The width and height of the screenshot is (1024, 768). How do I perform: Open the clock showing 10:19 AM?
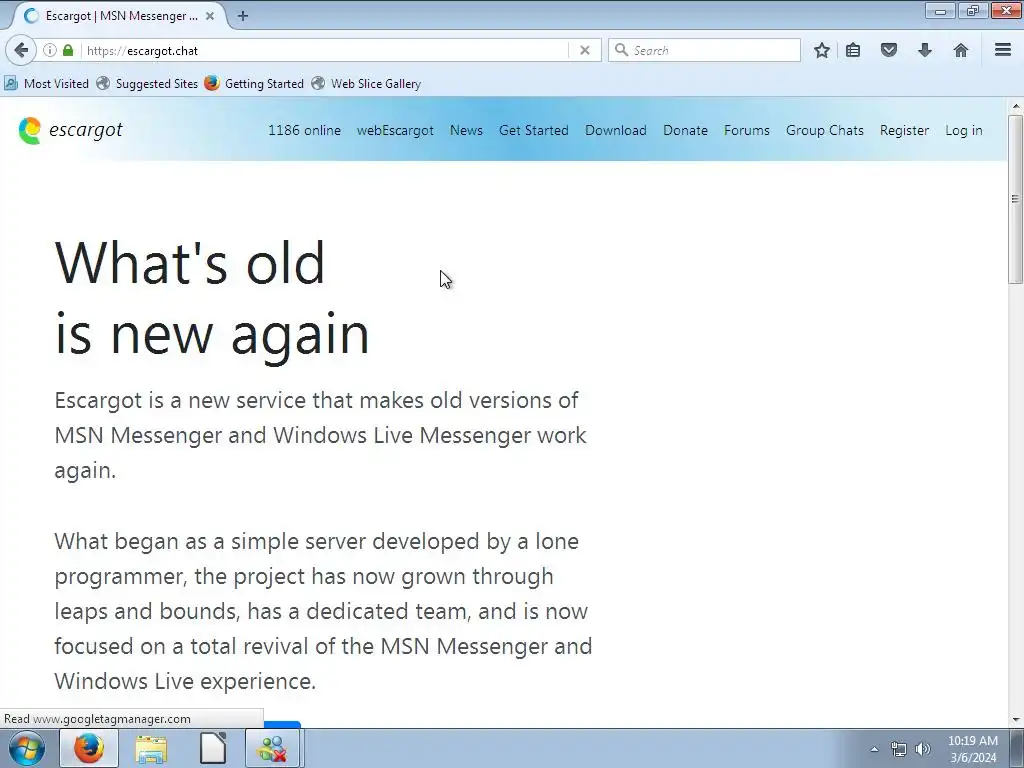pyautogui.click(x=973, y=749)
